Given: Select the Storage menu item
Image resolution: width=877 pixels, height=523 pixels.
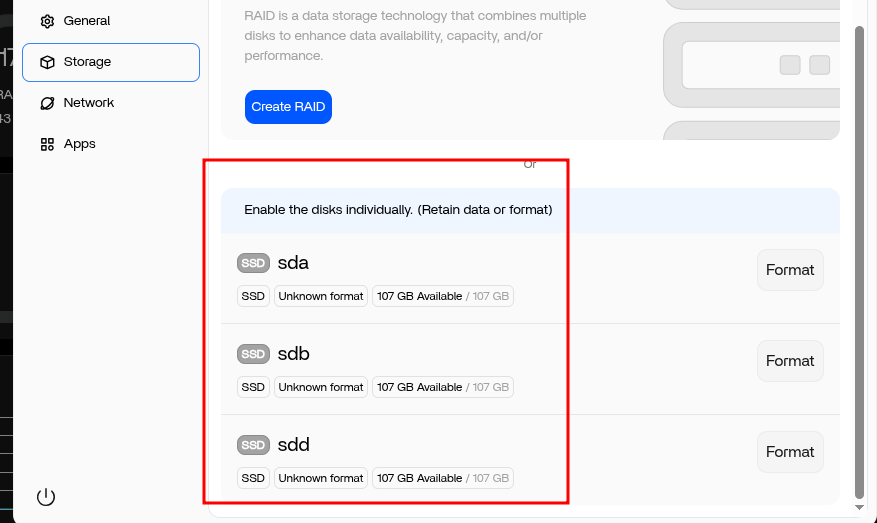Looking at the screenshot, I should pos(111,62).
